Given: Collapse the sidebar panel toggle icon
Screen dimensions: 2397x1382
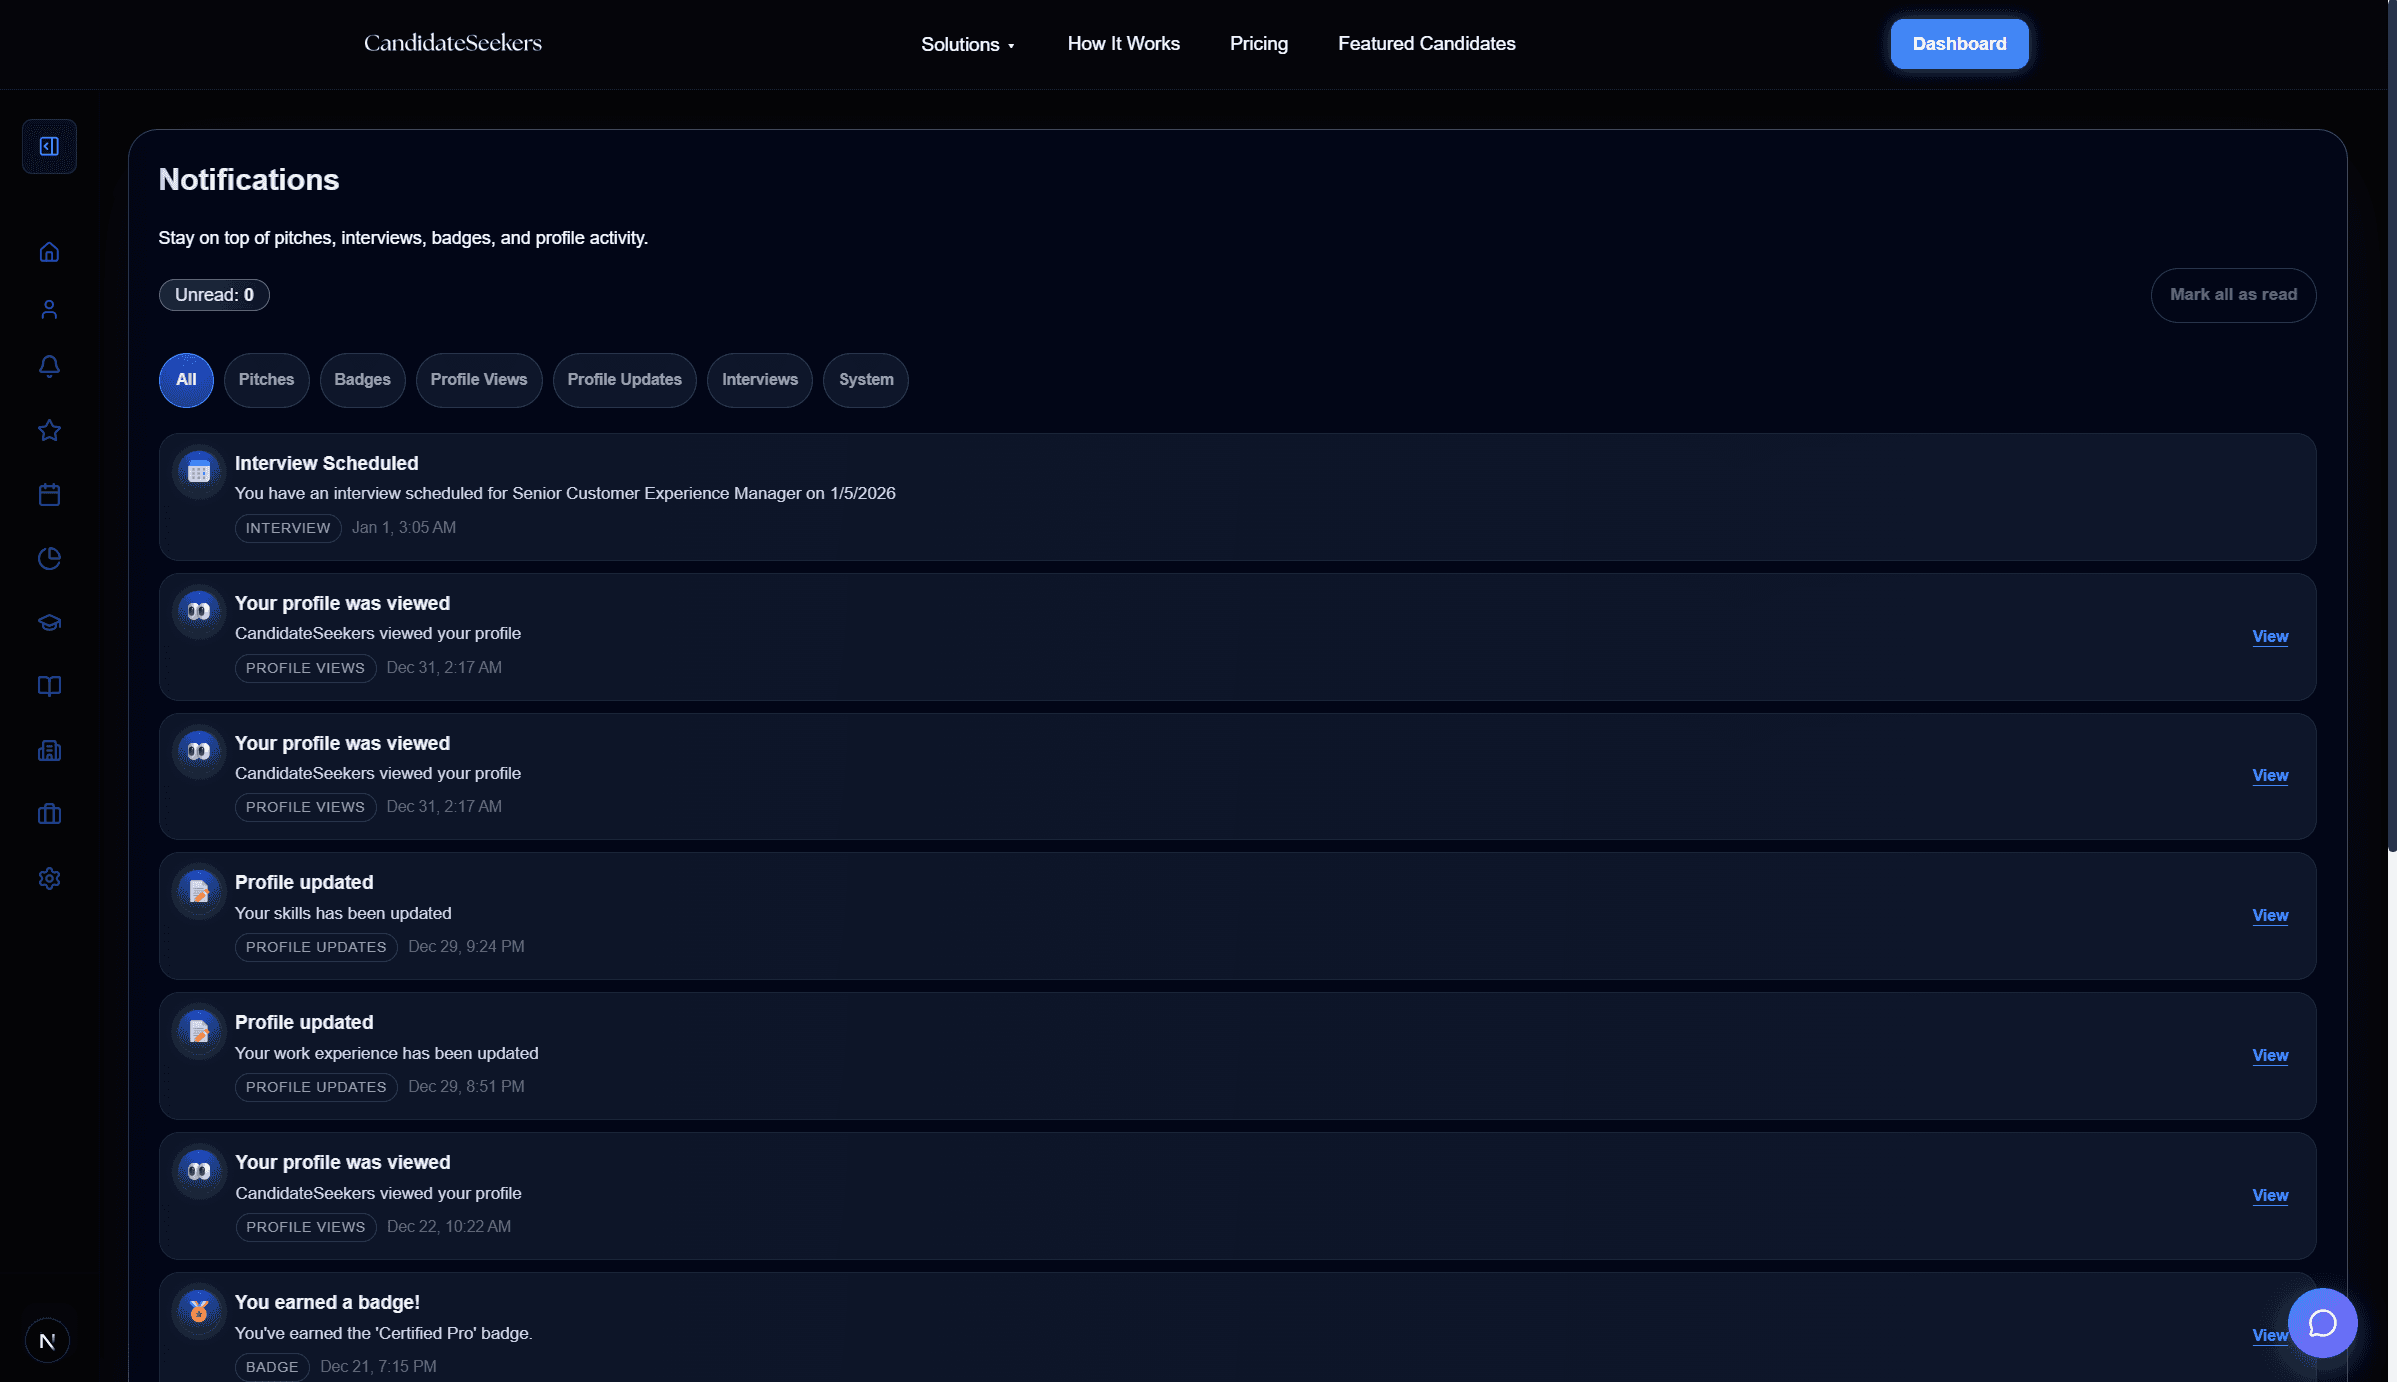Looking at the screenshot, I should point(49,147).
